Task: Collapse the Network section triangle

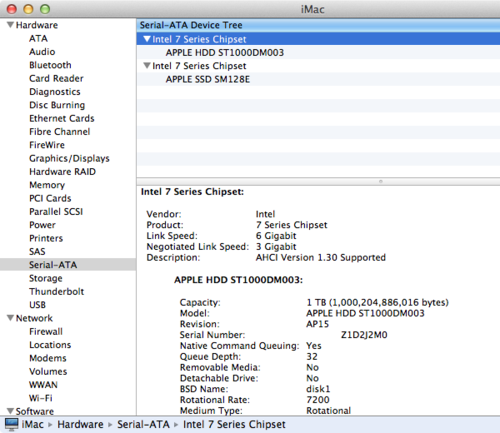Action: tap(10, 318)
